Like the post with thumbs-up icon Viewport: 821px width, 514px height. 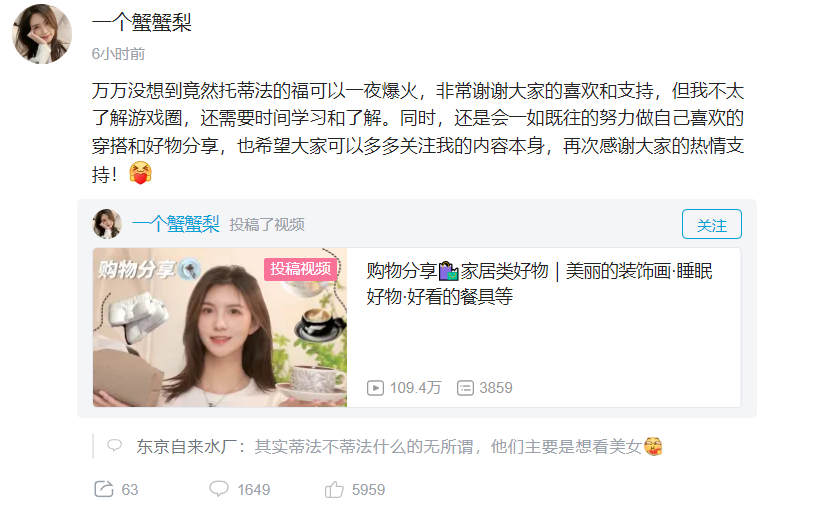[334, 489]
